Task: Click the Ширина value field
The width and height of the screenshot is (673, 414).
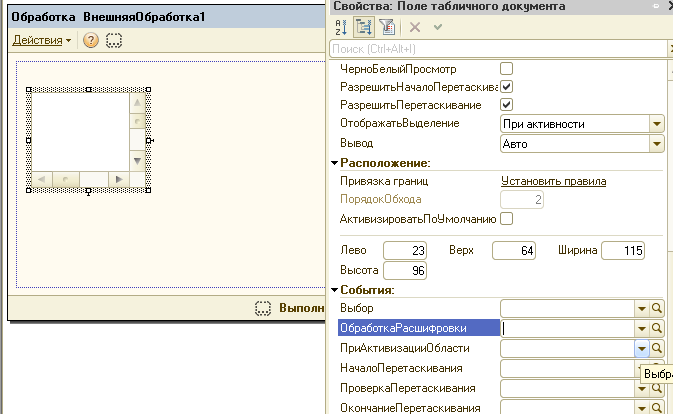Action: tap(623, 251)
